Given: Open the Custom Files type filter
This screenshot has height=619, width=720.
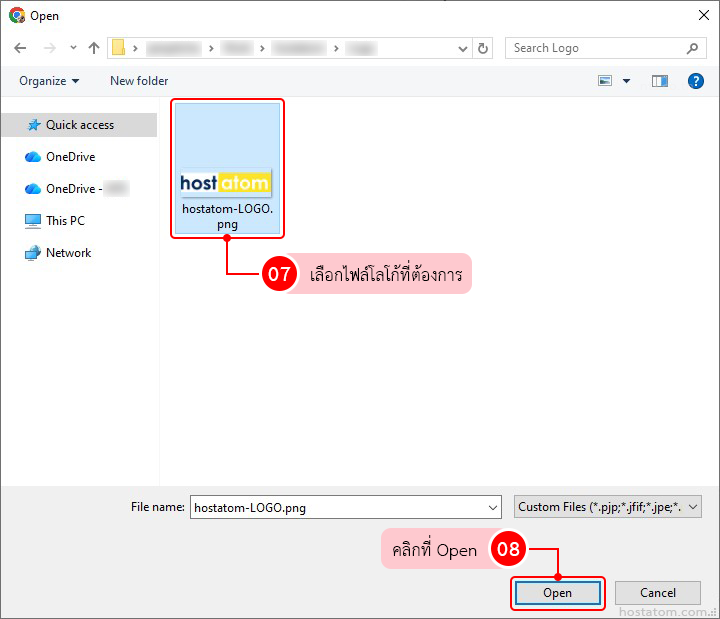Looking at the screenshot, I should click(608, 507).
